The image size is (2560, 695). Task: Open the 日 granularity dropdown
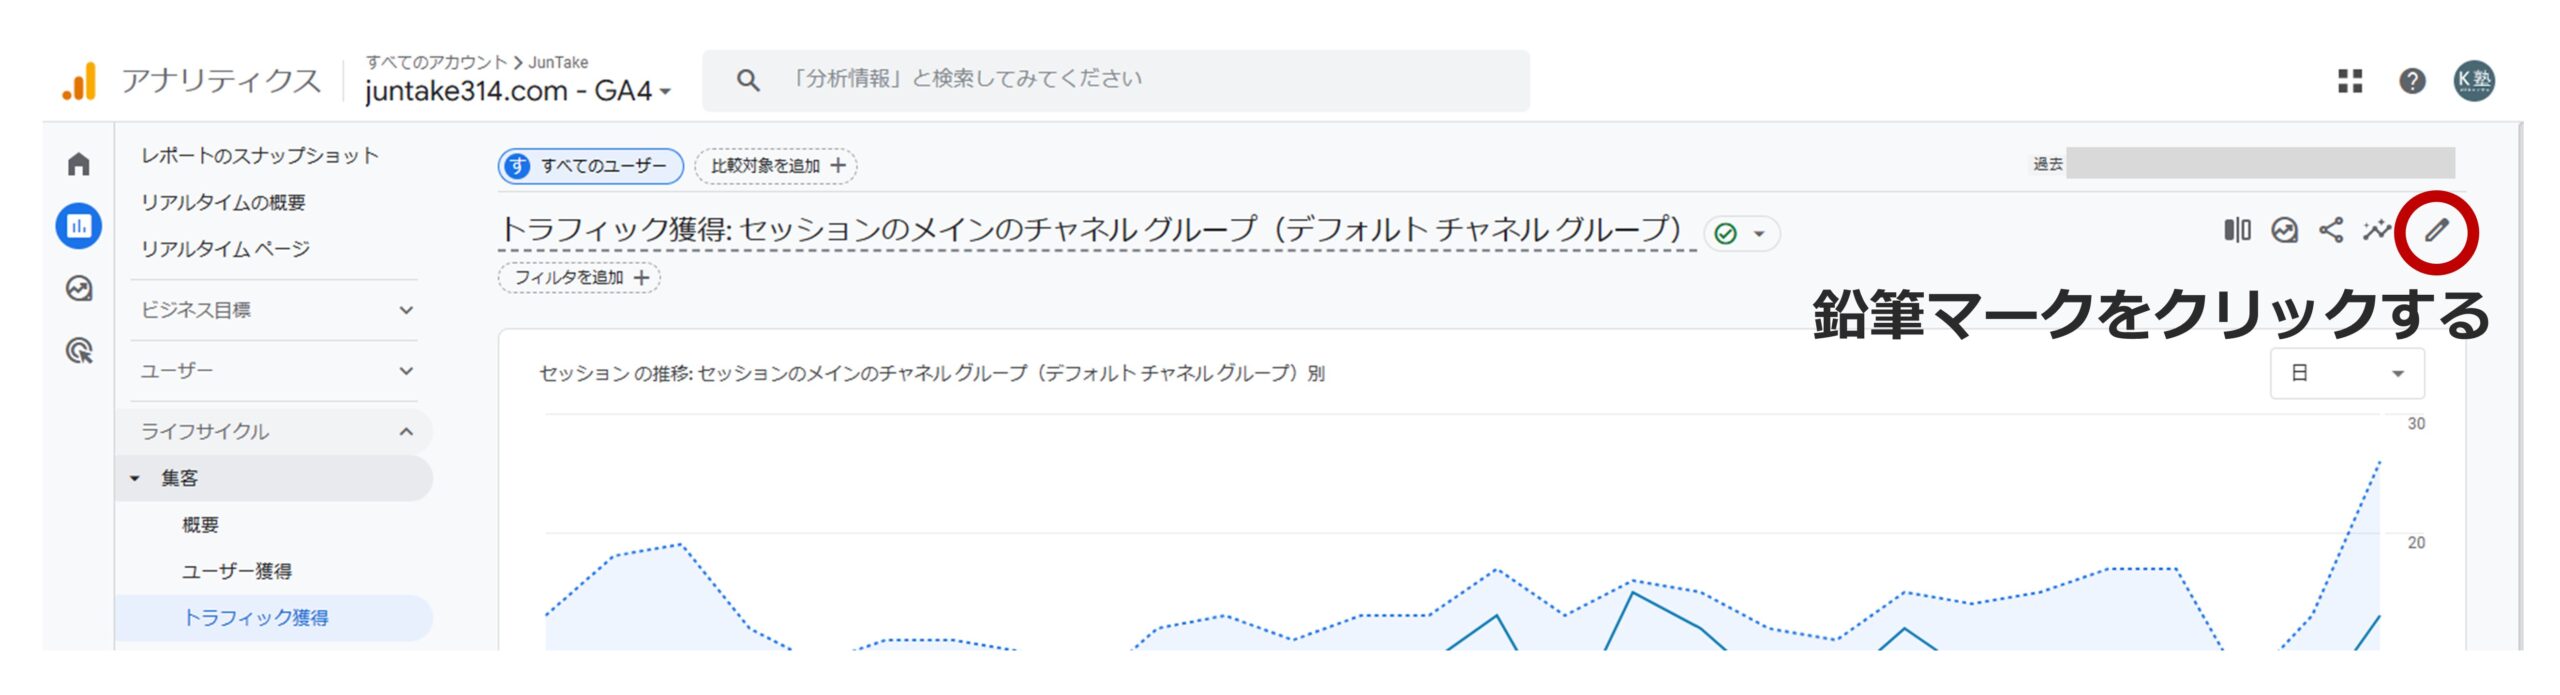pos(2346,374)
